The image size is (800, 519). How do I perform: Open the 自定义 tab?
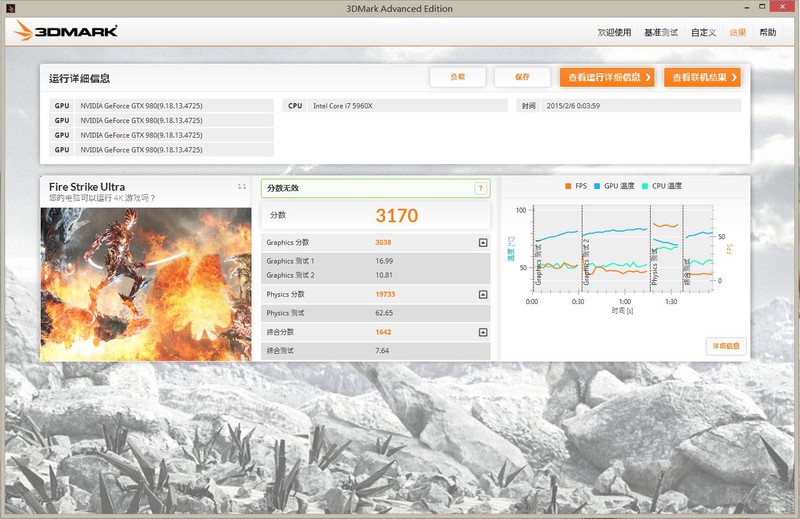pyautogui.click(x=703, y=32)
